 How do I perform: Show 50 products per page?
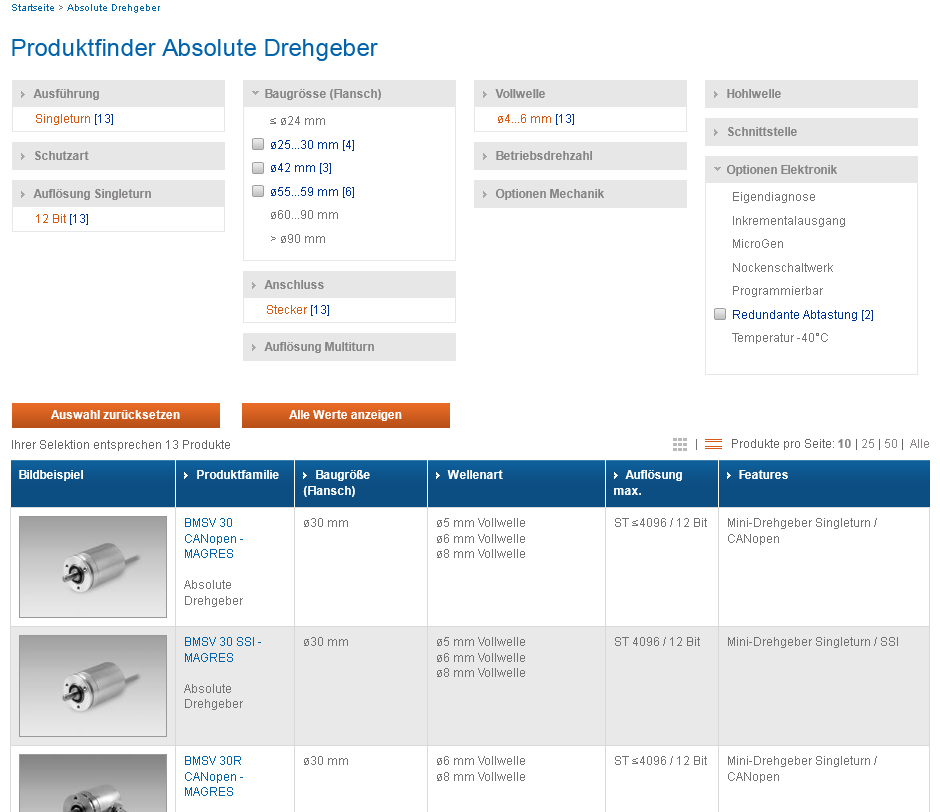pyautogui.click(x=891, y=444)
